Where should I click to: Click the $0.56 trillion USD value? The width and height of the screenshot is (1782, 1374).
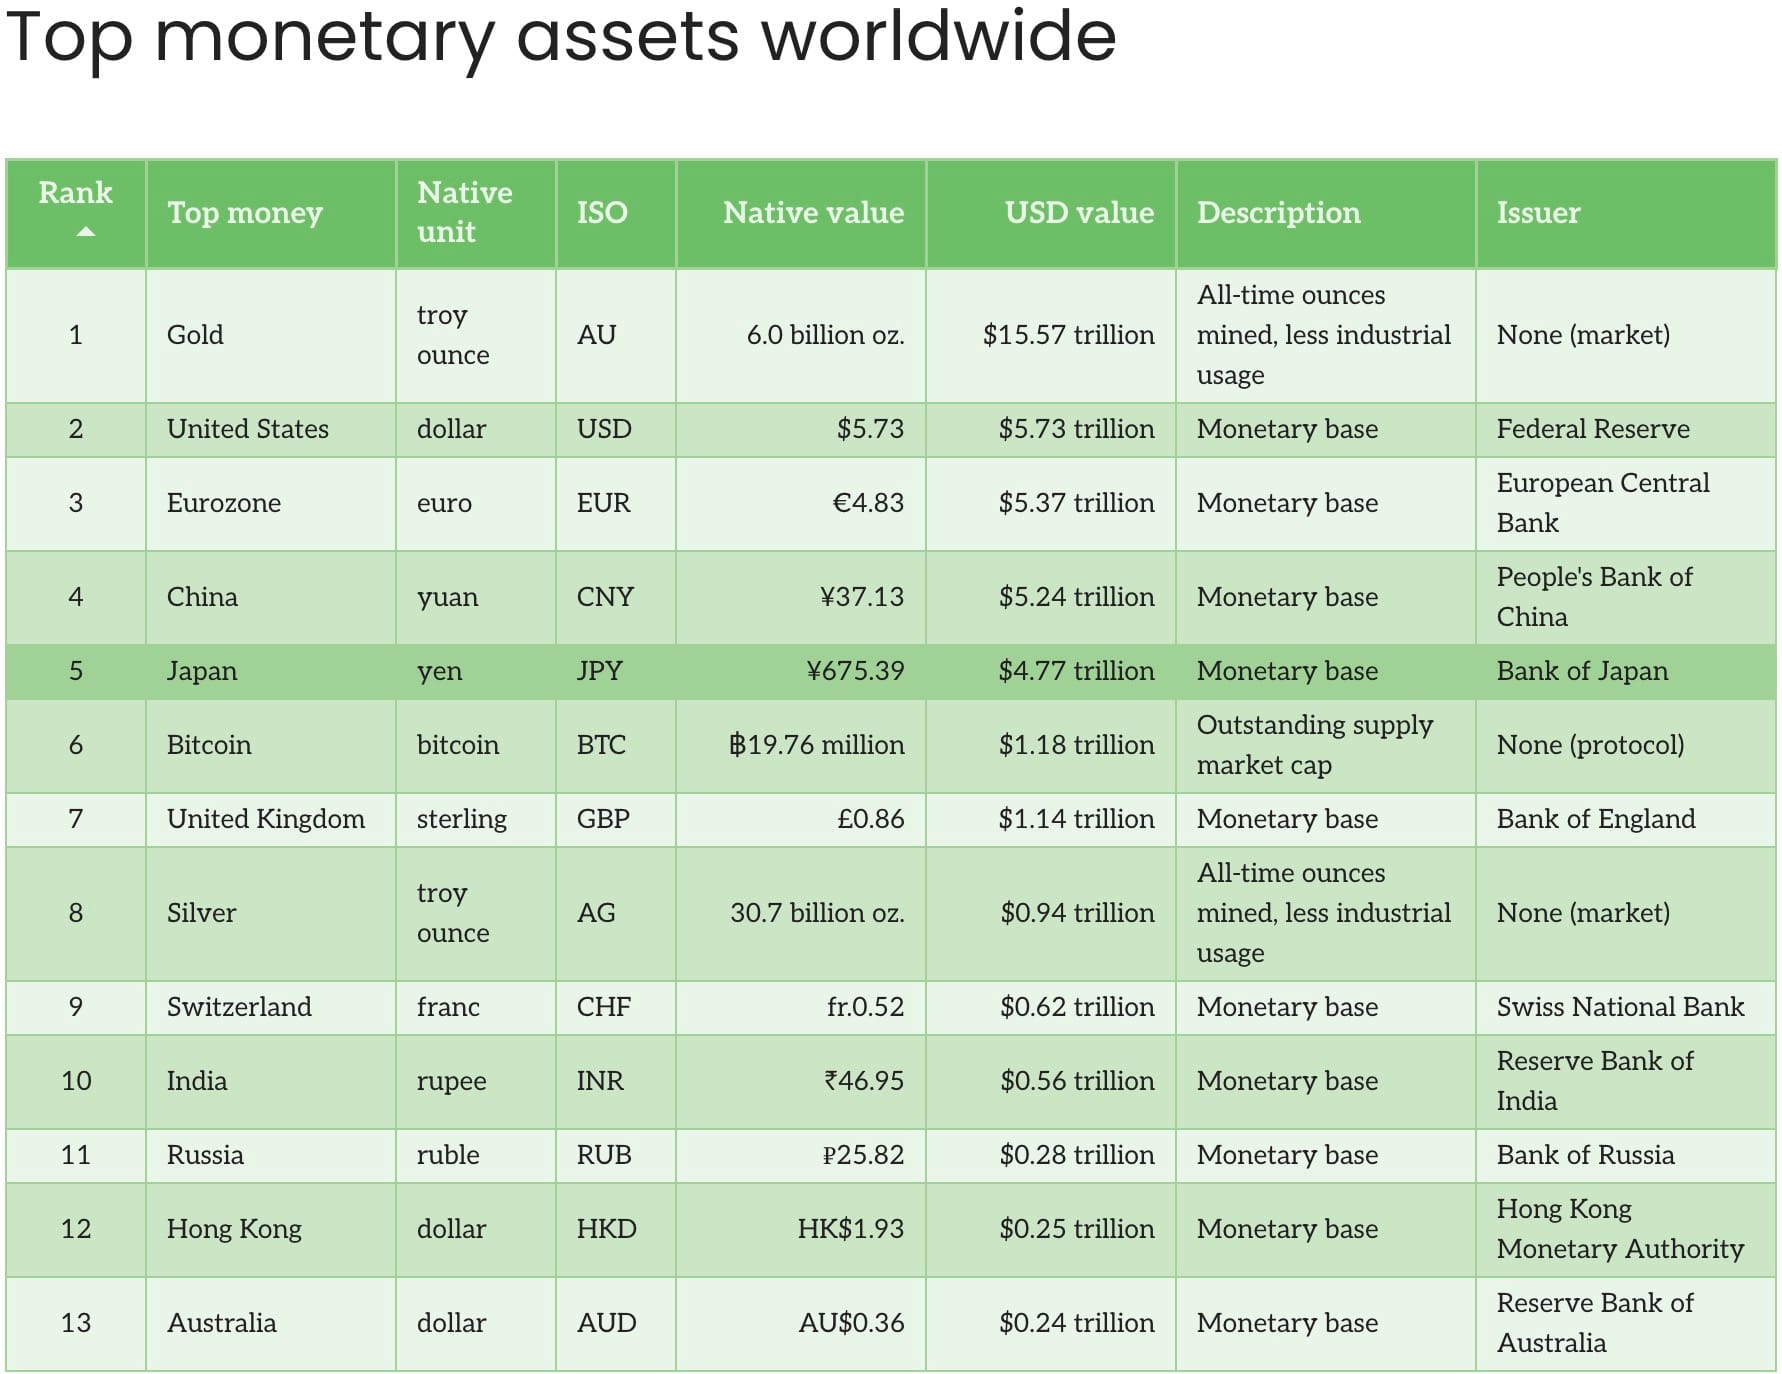(1077, 1081)
